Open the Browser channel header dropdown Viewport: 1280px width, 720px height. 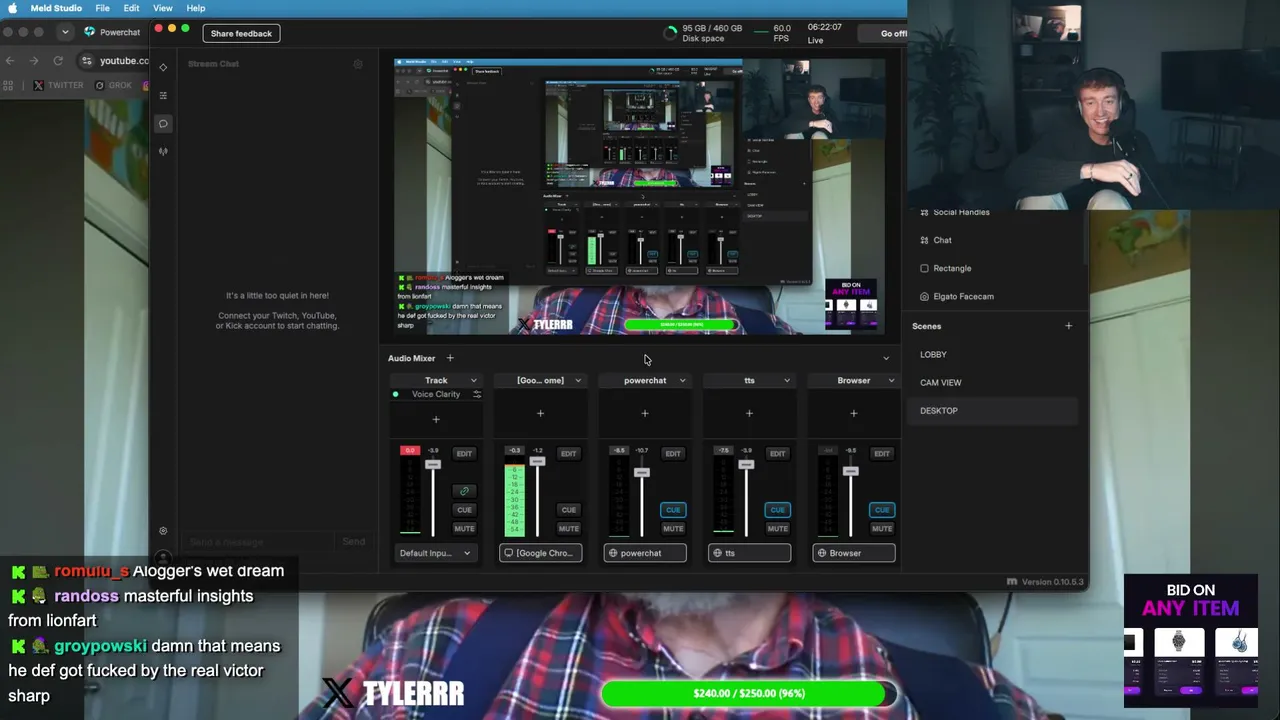pos(891,381)
